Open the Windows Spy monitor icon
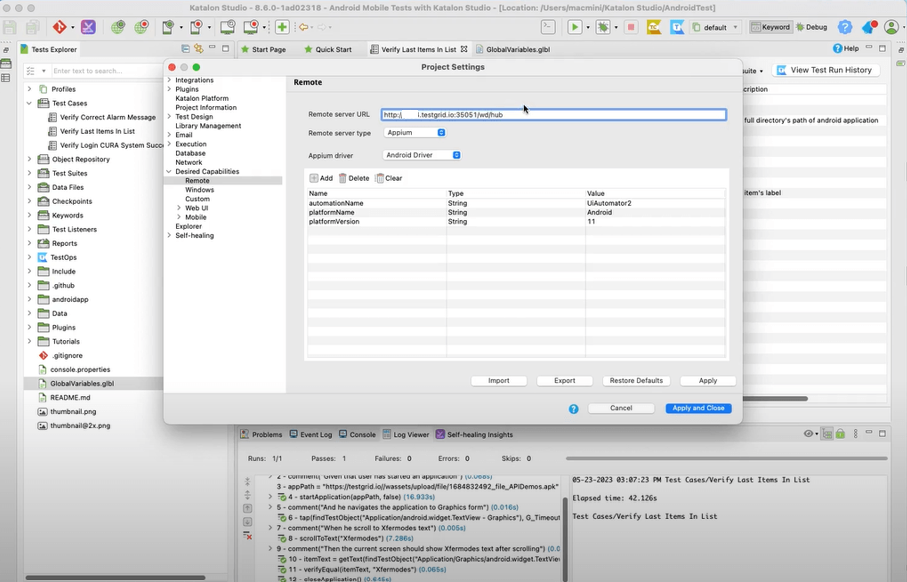The height and width of the screenshot is (582, 907). coord(228,27)
